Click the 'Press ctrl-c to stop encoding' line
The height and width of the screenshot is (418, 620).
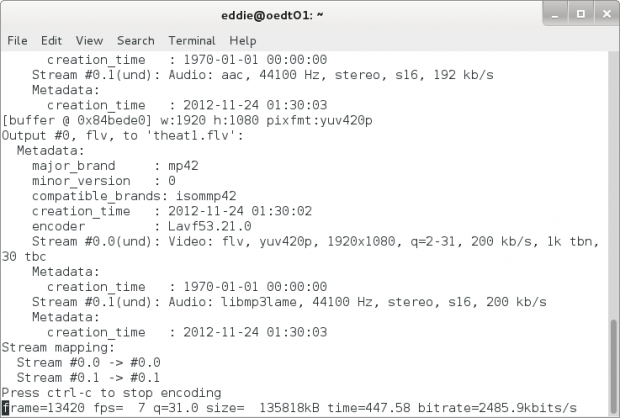pyautogui.click(x=111, y=393)
